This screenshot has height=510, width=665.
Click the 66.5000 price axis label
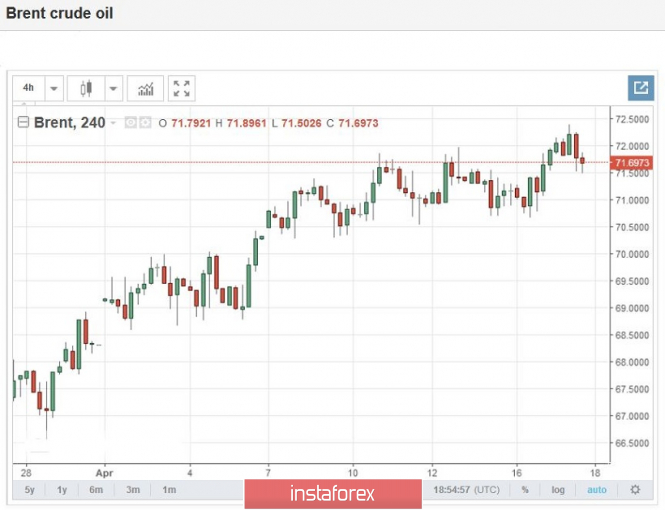click(632, 443)
